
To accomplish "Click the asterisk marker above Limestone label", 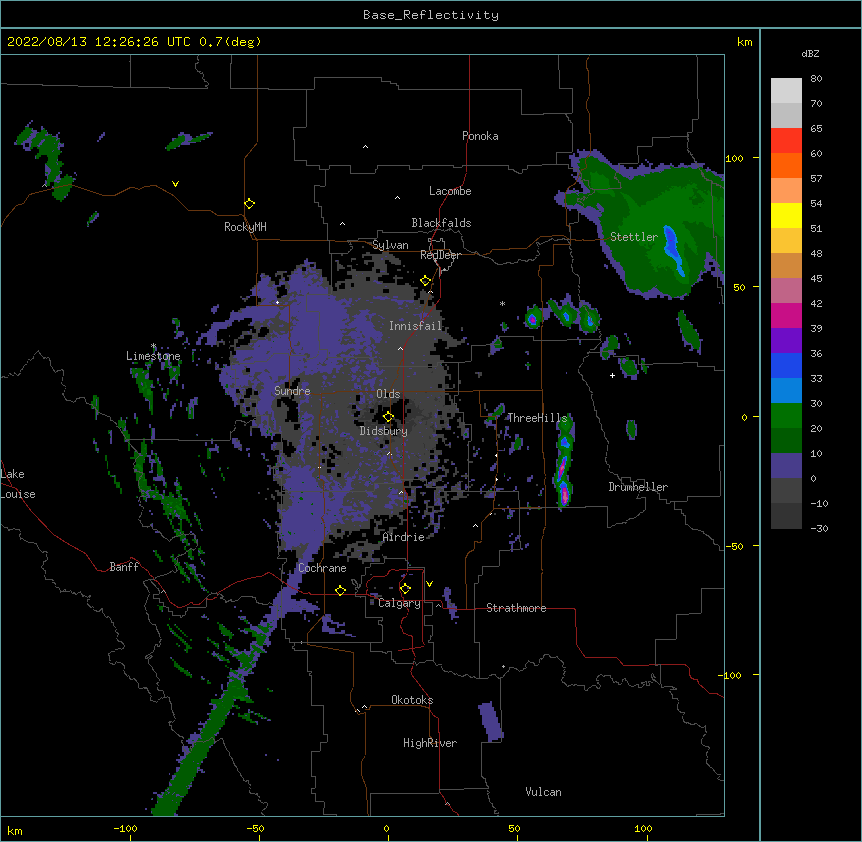I will 153,346.
